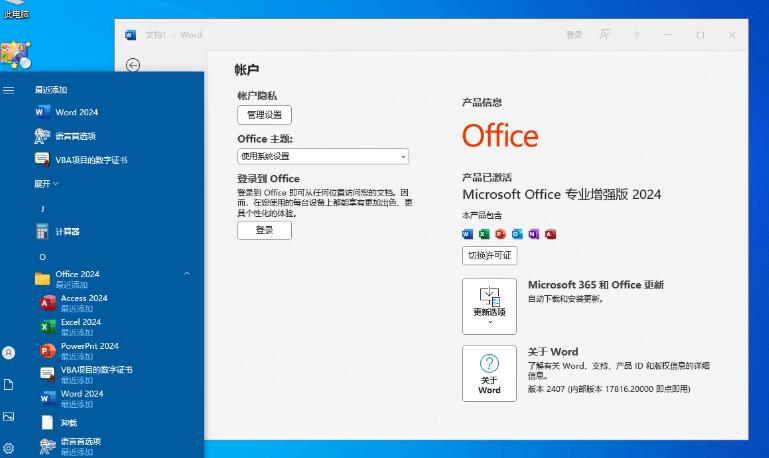Select the colorful desktop shortcut below 此电脑
The height and width of the screenshot is (458, 769).
(16, 55)
